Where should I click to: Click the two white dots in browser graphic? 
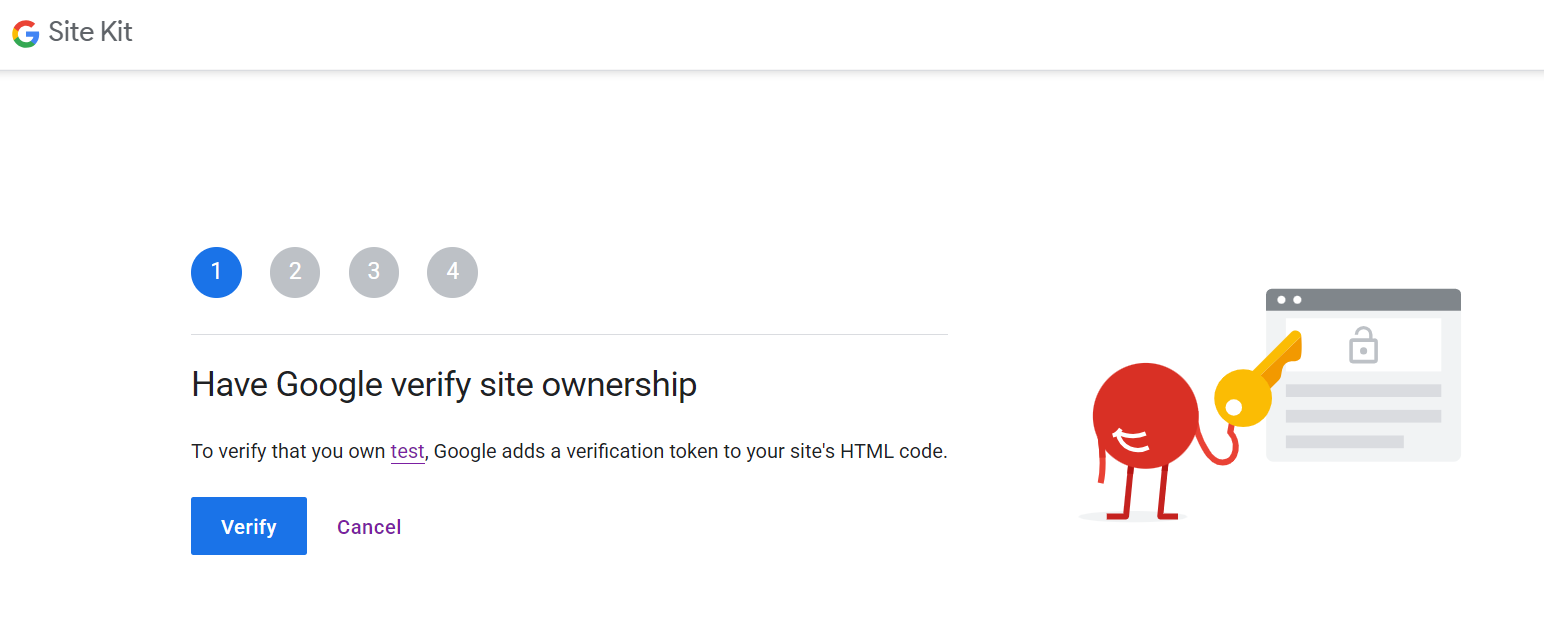[x=1289, y=300]
